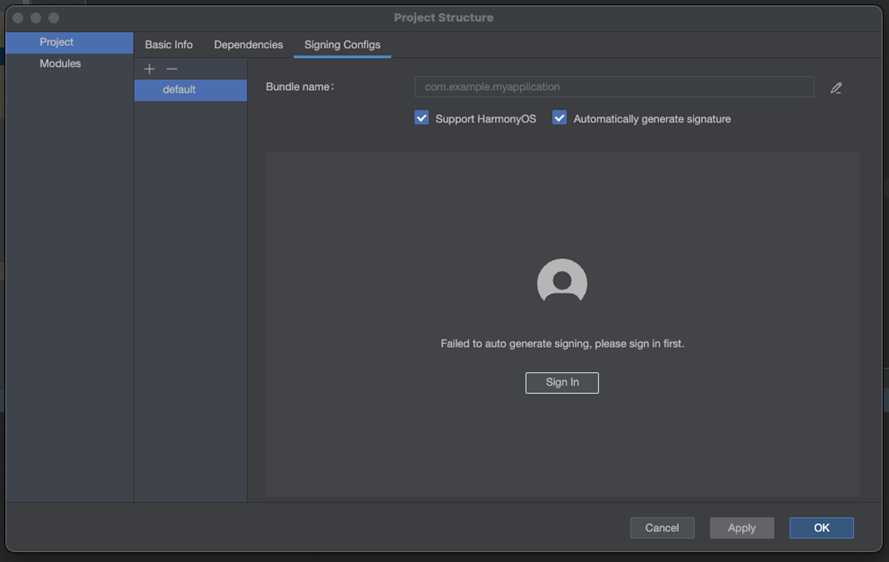The image size is (889, 562).
Task: Click the Sign In button
Action: point(562,383)
